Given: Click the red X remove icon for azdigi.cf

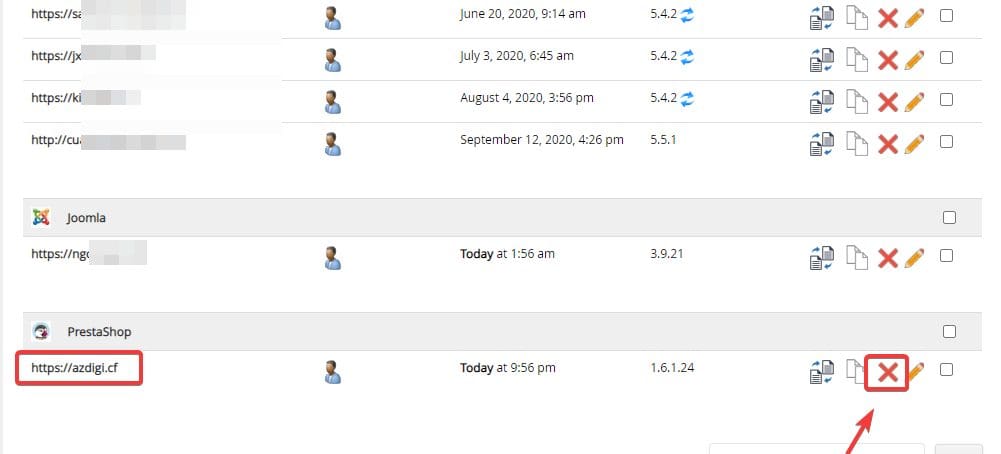Looking at the screenshot, I should pyautogui.click(x=887, y=373).
